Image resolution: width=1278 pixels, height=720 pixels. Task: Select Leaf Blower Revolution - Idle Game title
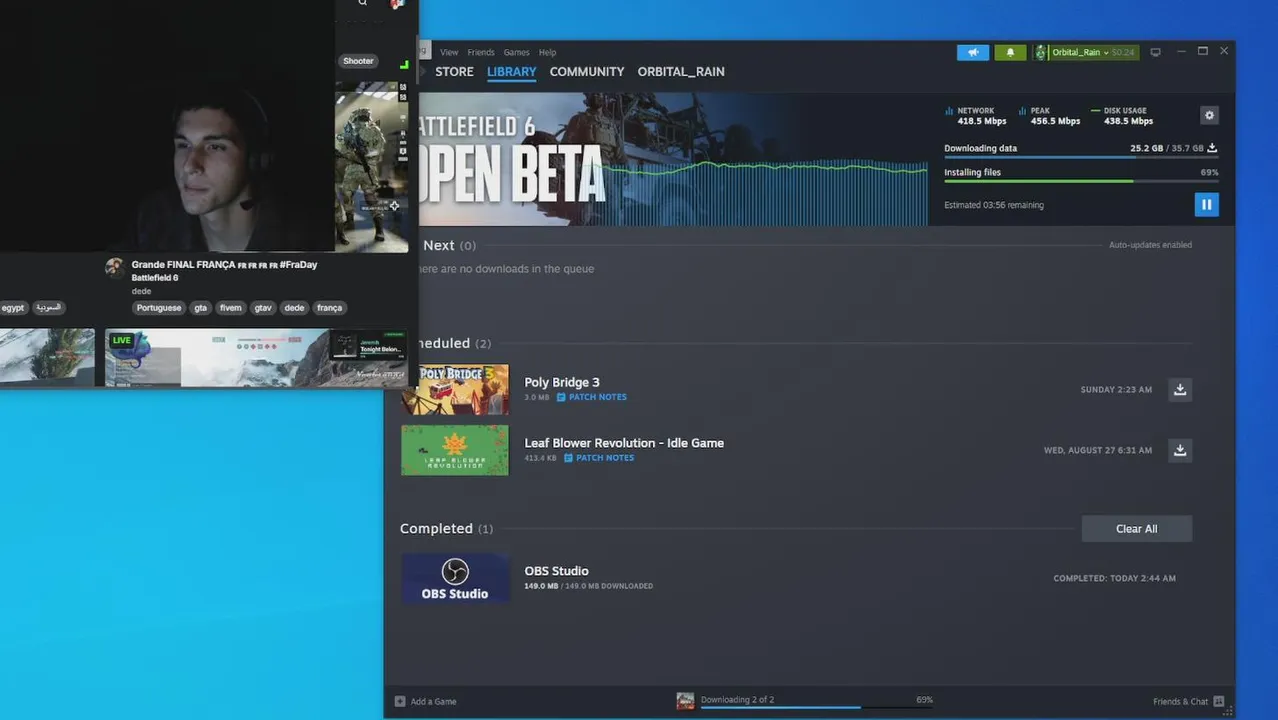coord(624,443)
